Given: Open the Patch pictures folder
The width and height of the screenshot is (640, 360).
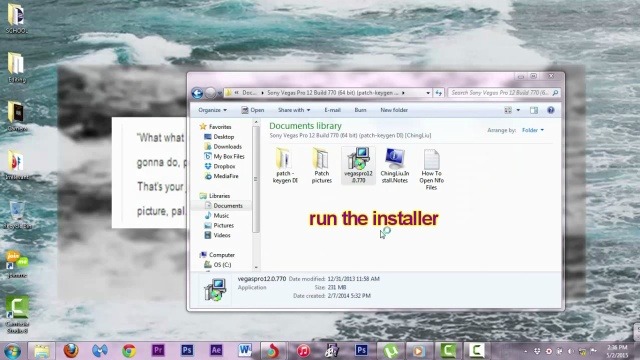Looking at the screenshot, I should (322, 165).
